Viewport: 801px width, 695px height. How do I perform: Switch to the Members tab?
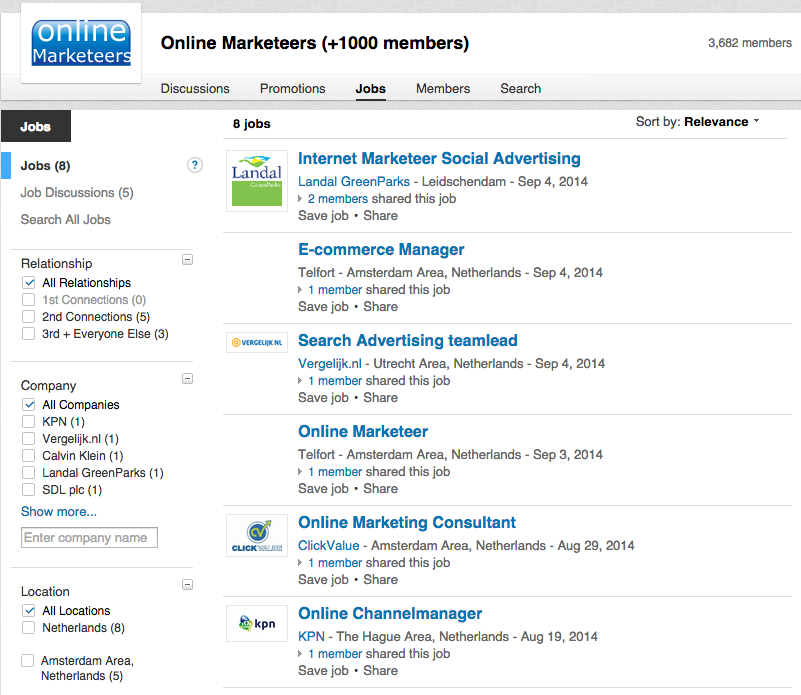click(443, 88)
